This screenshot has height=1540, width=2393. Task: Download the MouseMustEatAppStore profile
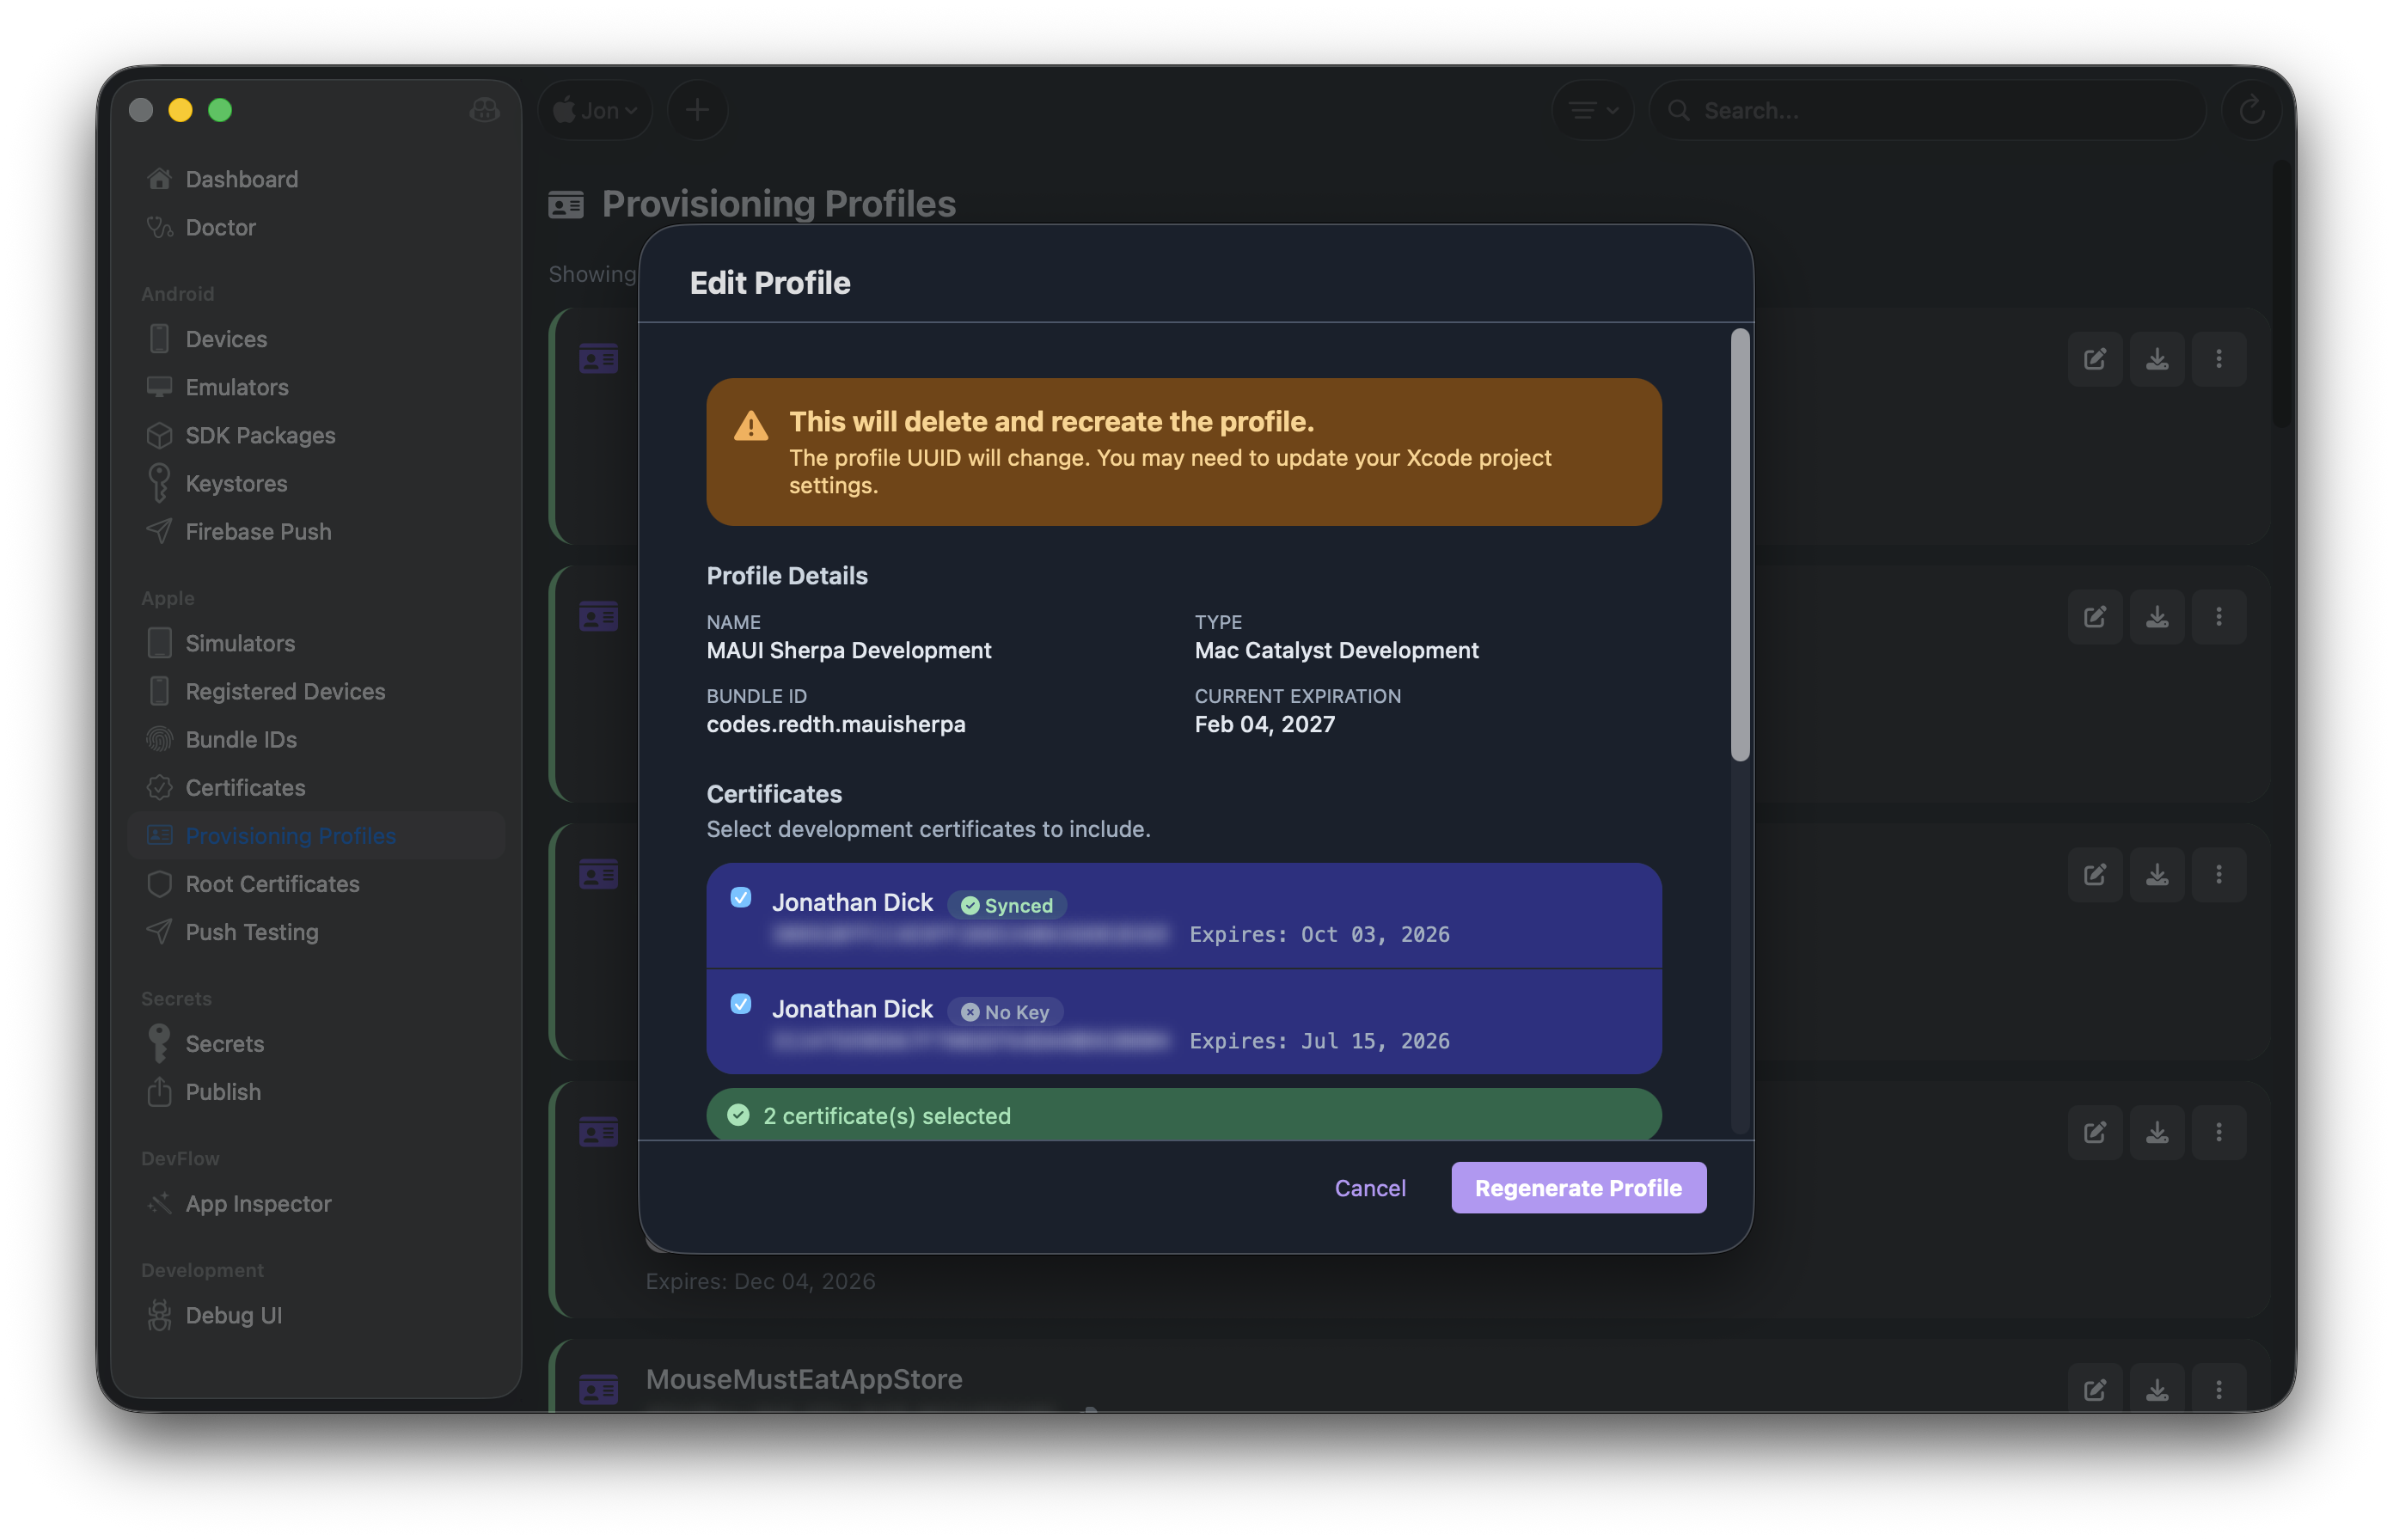[x=2156, y=1390]
